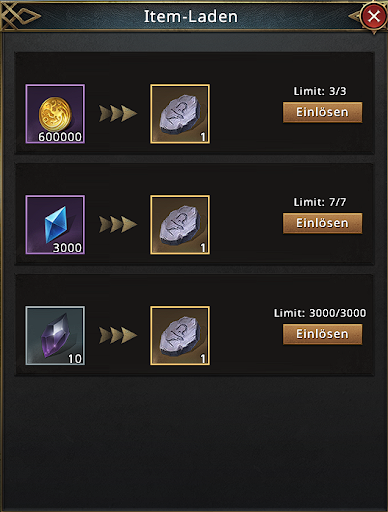Viewport: 388px width, 512px height.
Task: Redeem with Einlösen for 600000 gold coins
Action: [x=322, y=112]
